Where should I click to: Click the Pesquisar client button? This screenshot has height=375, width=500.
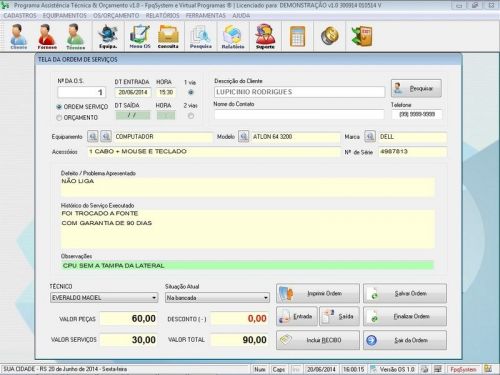(x=416, y=88)
